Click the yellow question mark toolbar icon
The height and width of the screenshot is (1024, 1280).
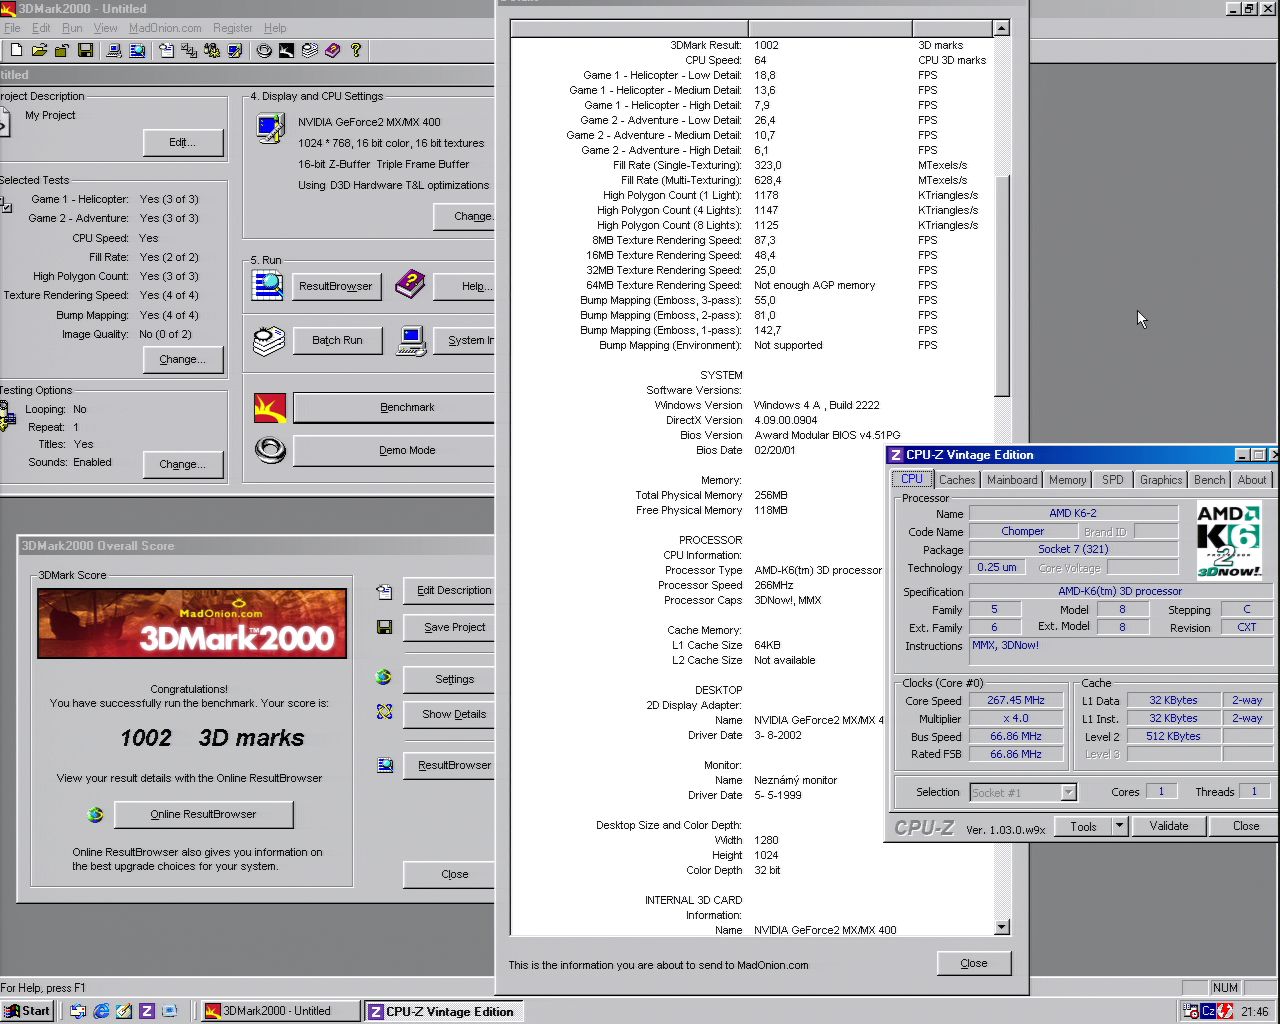click(x=356, y=50)
